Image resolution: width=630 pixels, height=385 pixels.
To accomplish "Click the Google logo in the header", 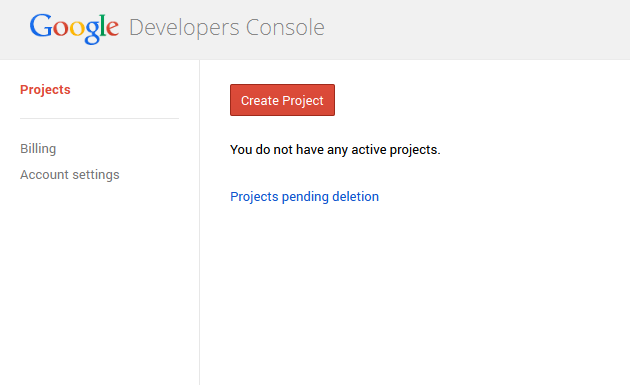I will click(74, 28).
